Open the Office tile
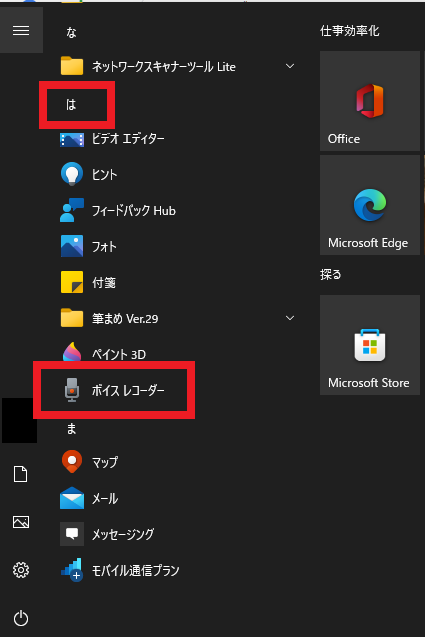 click(370, 101)
